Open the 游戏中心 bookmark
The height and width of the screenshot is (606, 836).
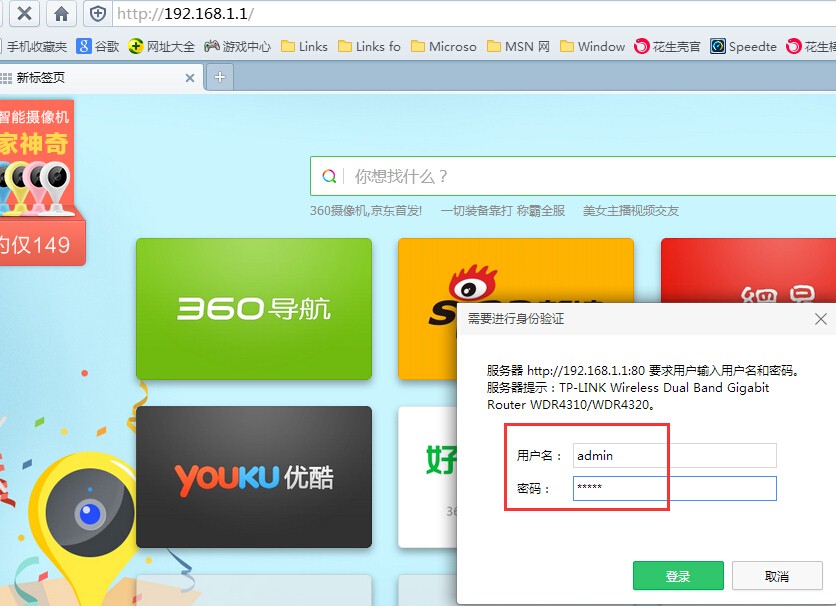[x=238, y=47]
